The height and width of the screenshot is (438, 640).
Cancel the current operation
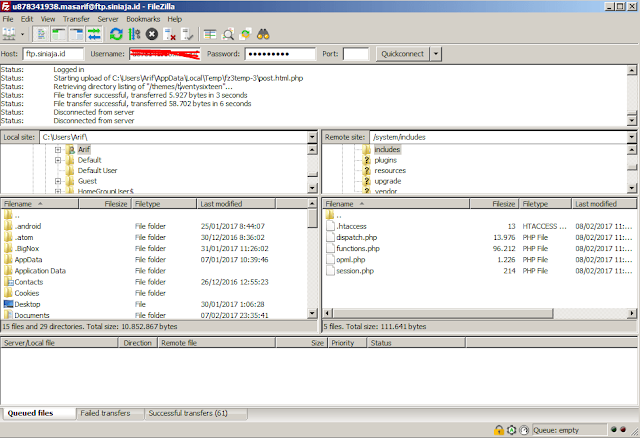(152, 34)
